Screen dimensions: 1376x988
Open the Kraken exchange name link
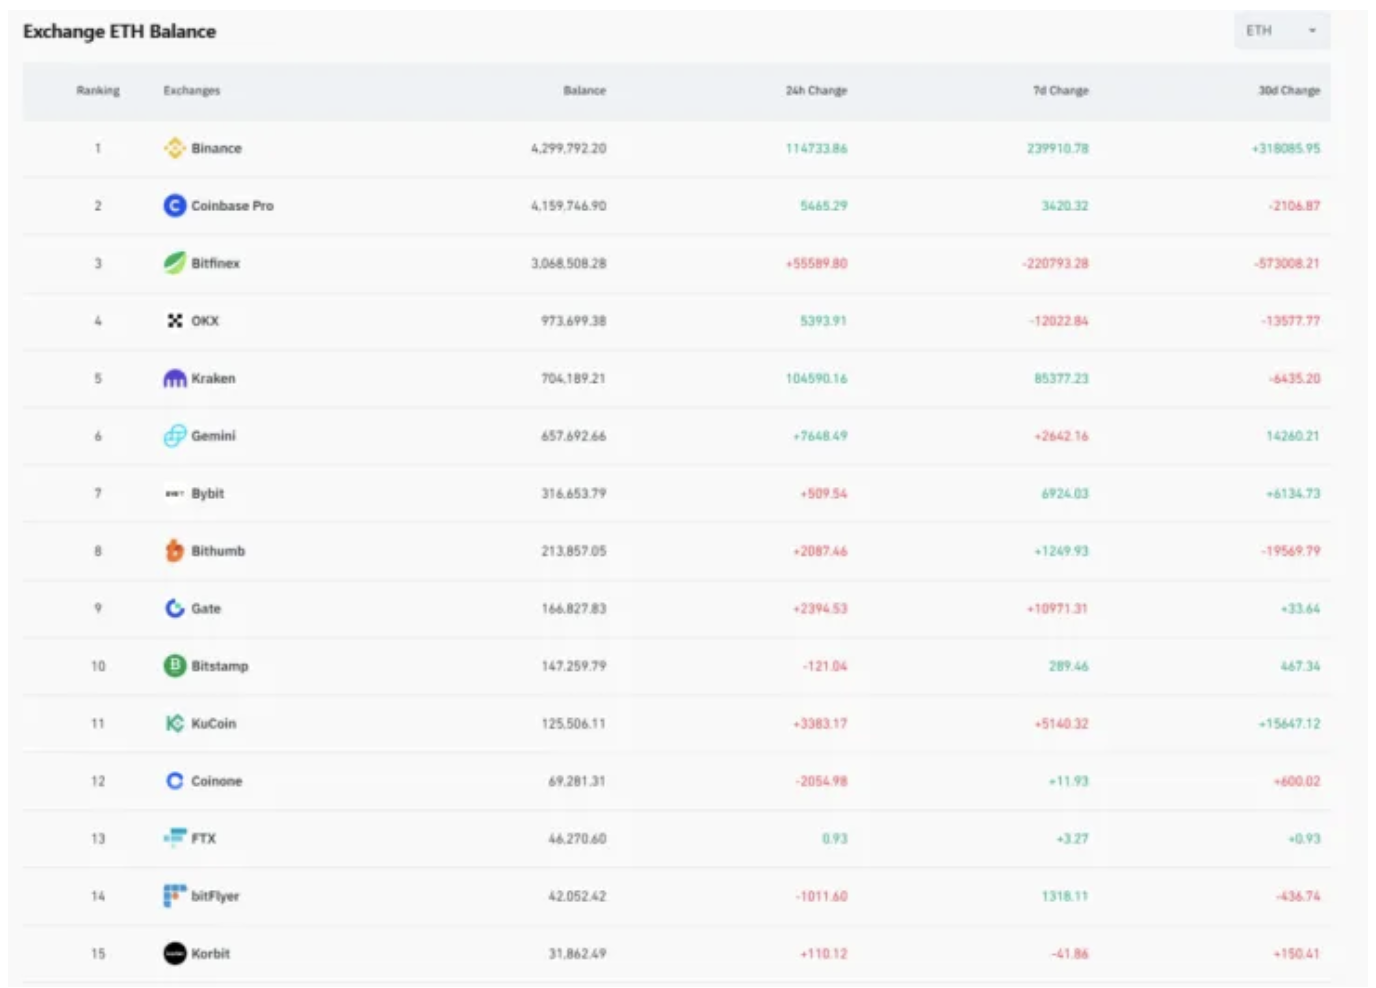pos(213,378)
